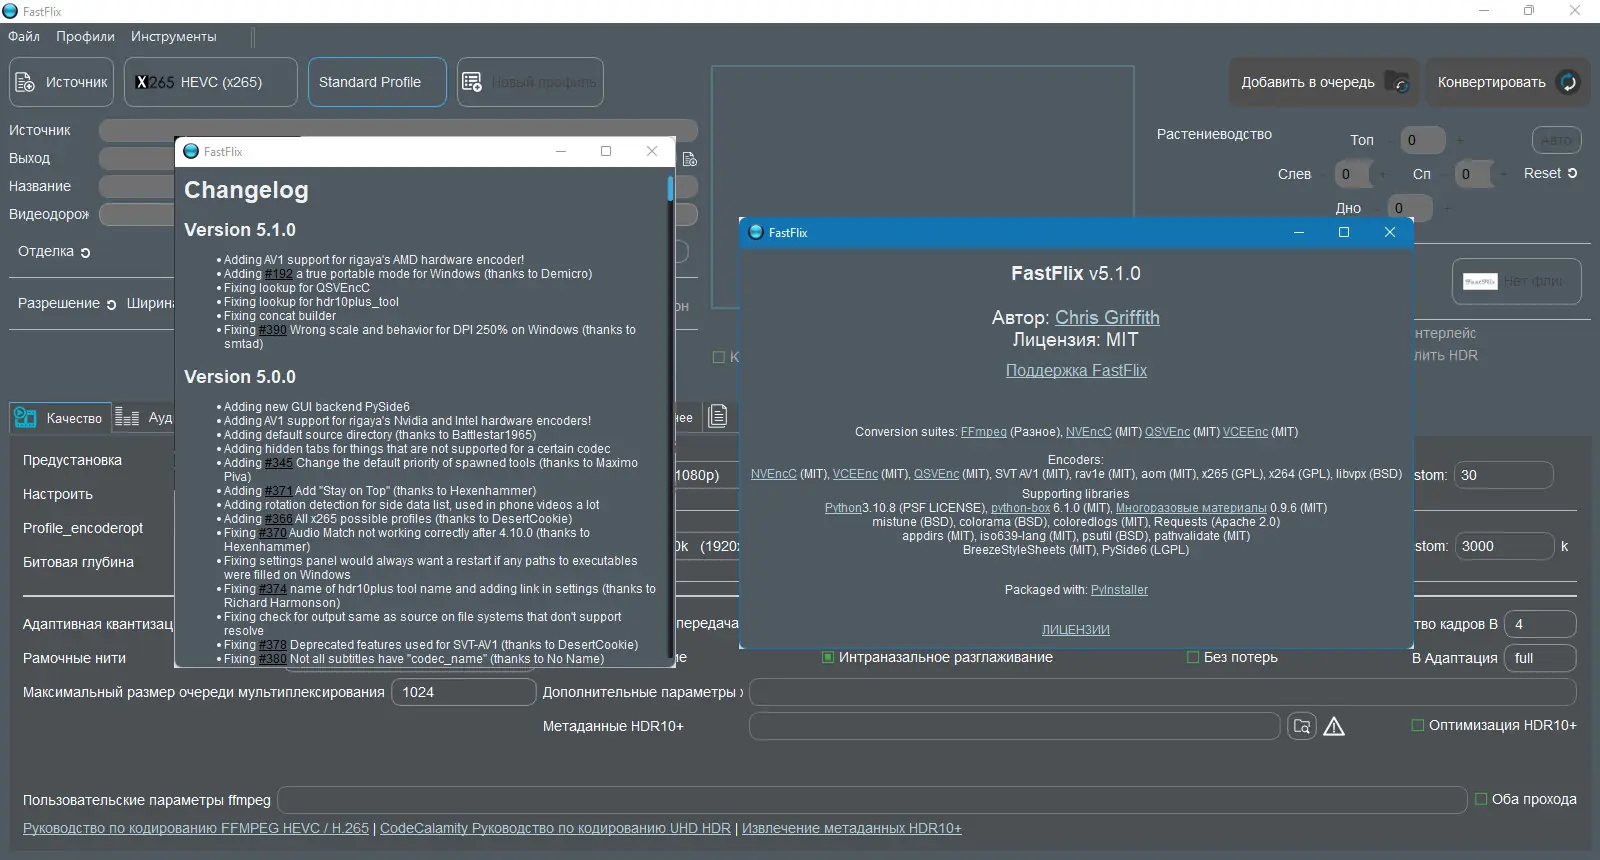Increase the Дно crop value
The height and width of the screenshot is (860, 1600).
pyautogui.click(x=1447, y=208)
